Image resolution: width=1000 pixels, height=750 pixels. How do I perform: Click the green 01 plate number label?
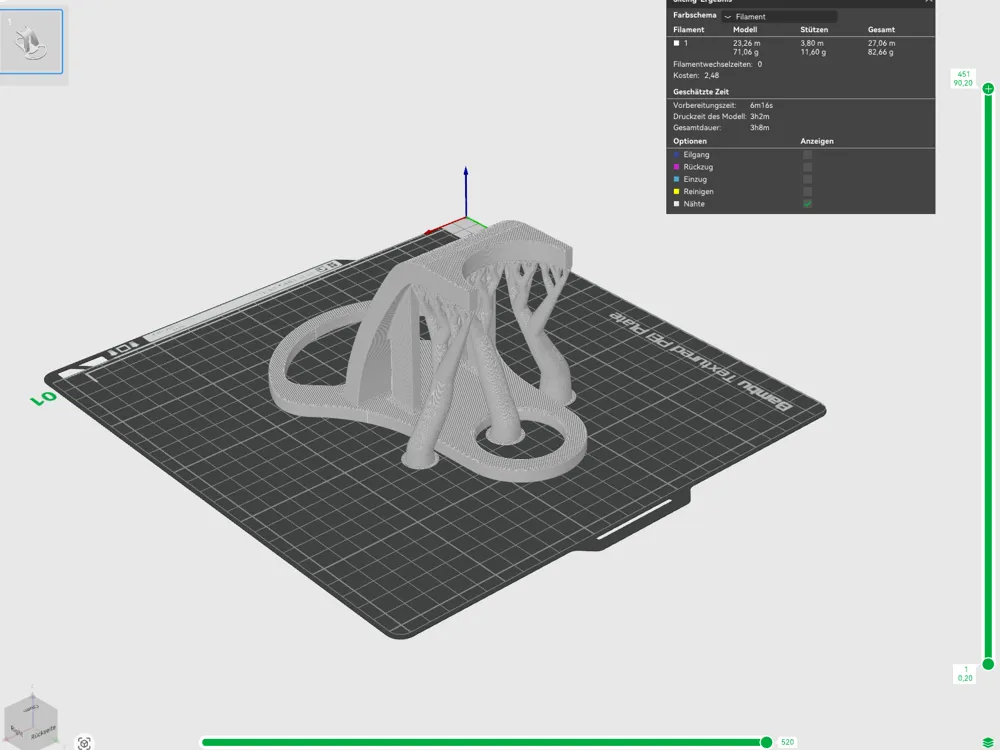[43, 399]
